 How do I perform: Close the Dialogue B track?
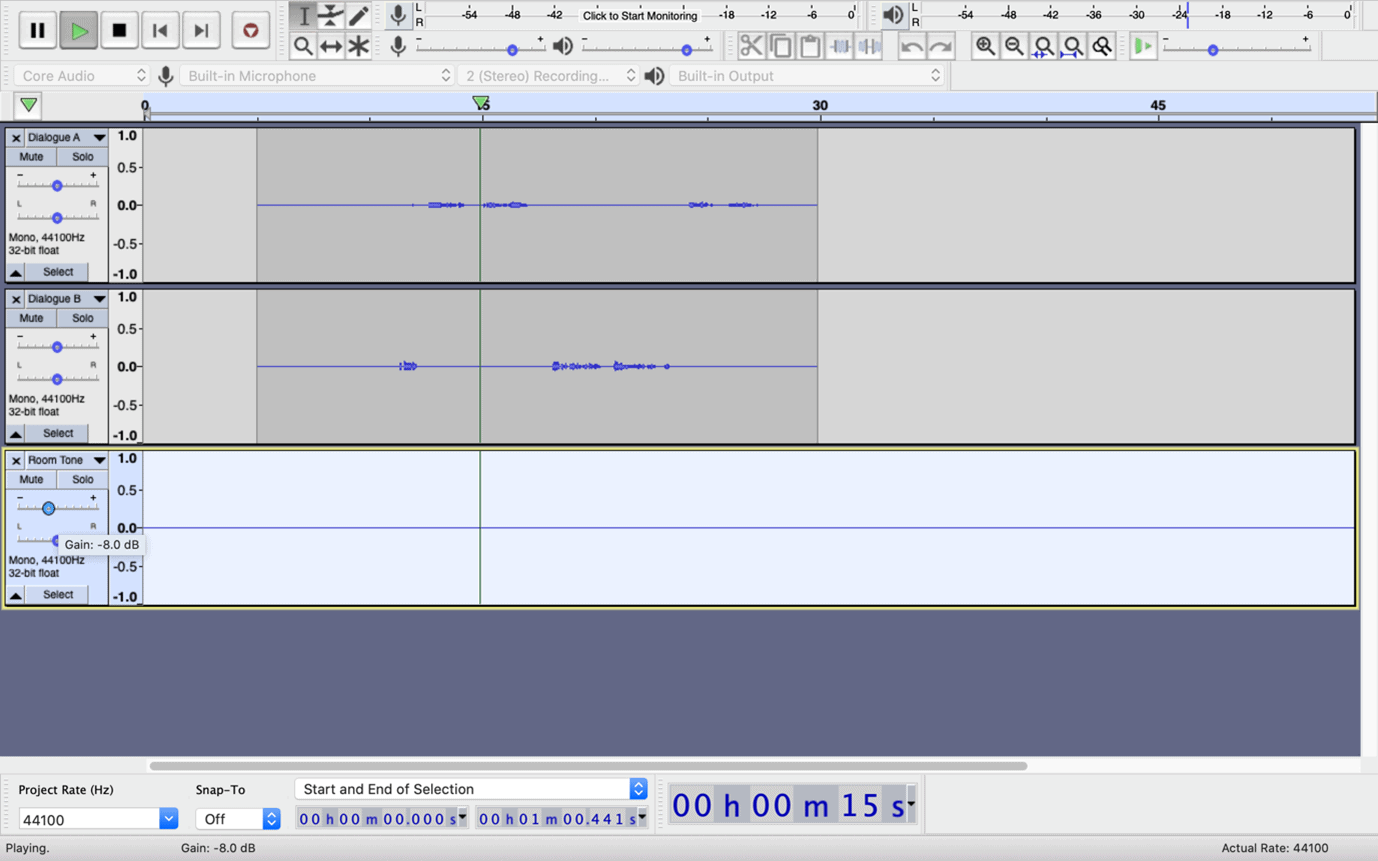pos(16,299)
